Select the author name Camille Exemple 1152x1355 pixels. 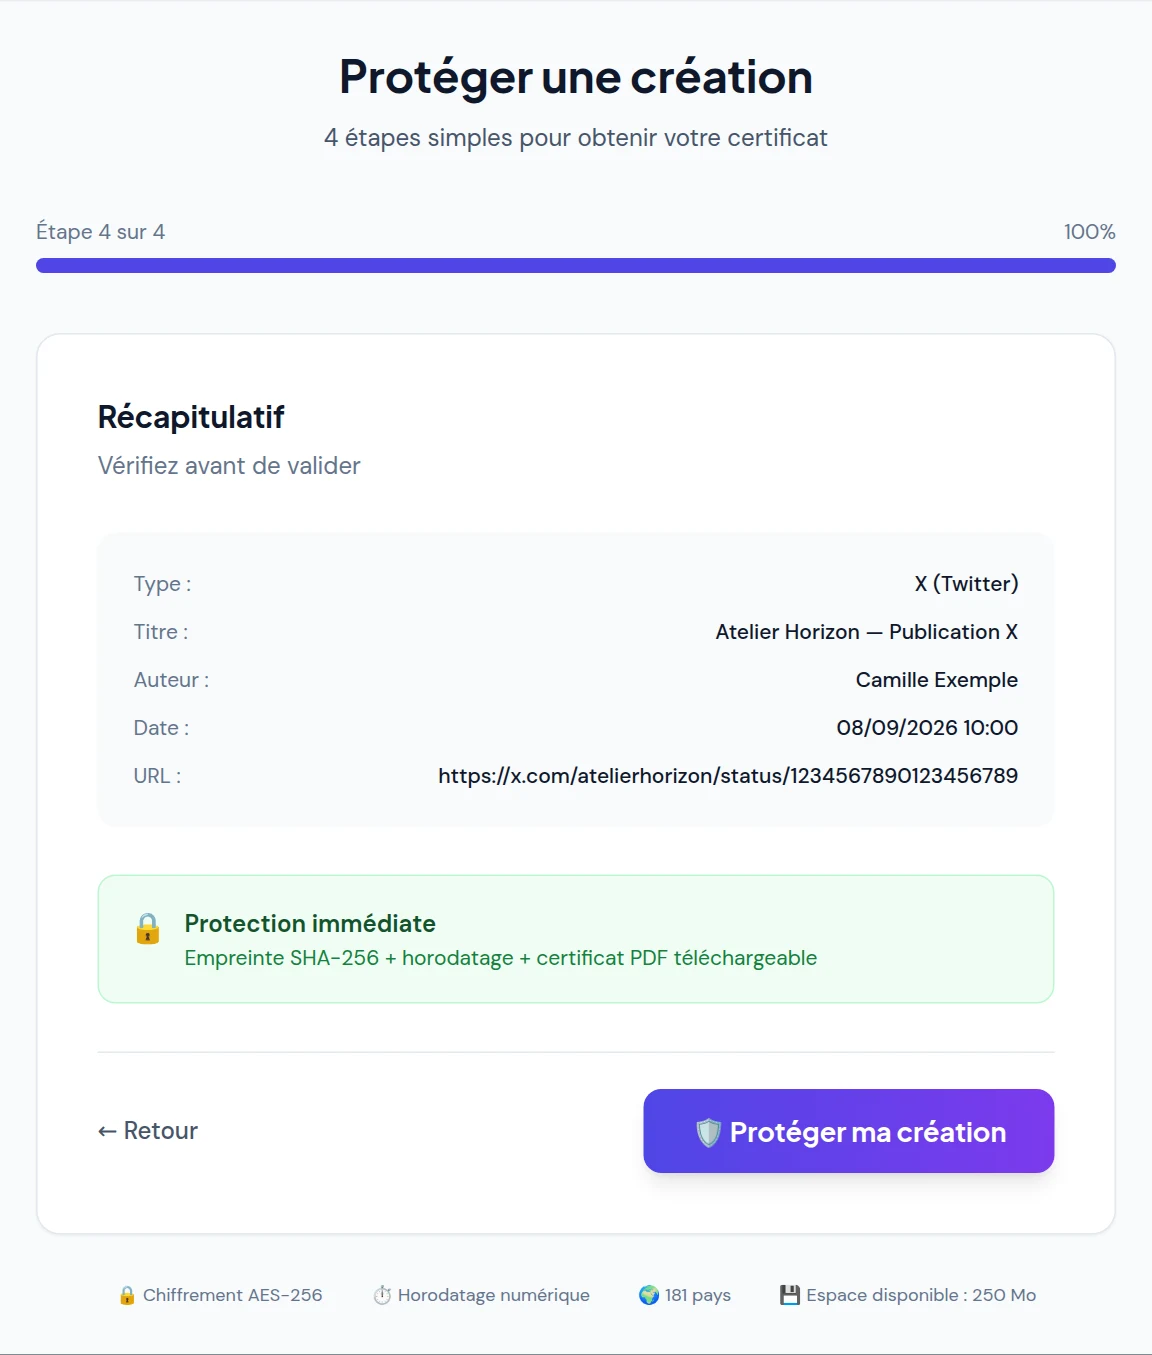click(937, 680)
